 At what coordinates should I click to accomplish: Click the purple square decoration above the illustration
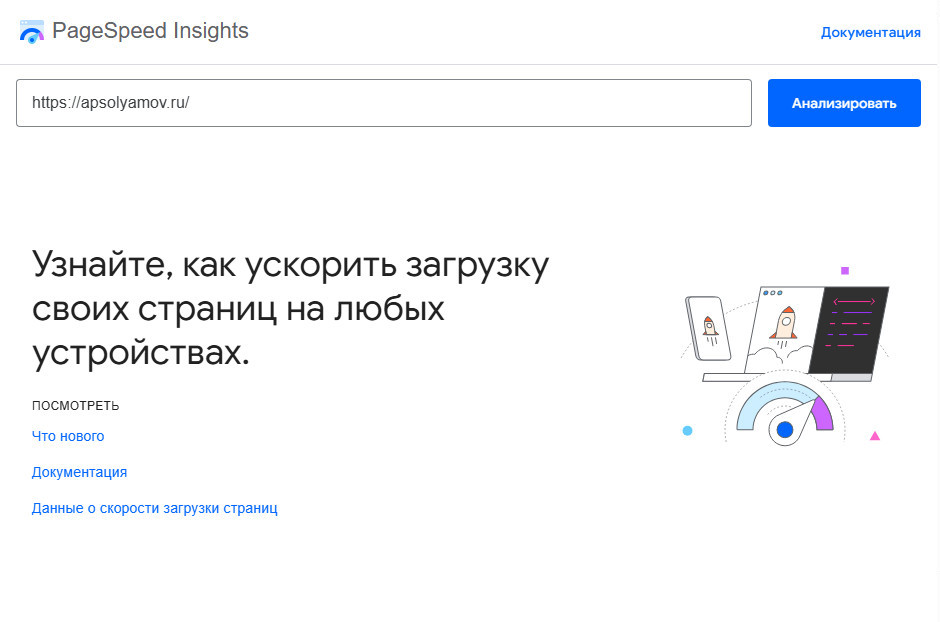click(x=846, y=268)
